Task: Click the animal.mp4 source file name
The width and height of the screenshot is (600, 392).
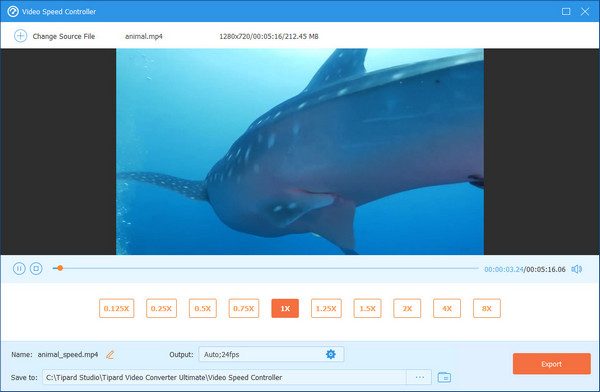Action: click(144, 36)
